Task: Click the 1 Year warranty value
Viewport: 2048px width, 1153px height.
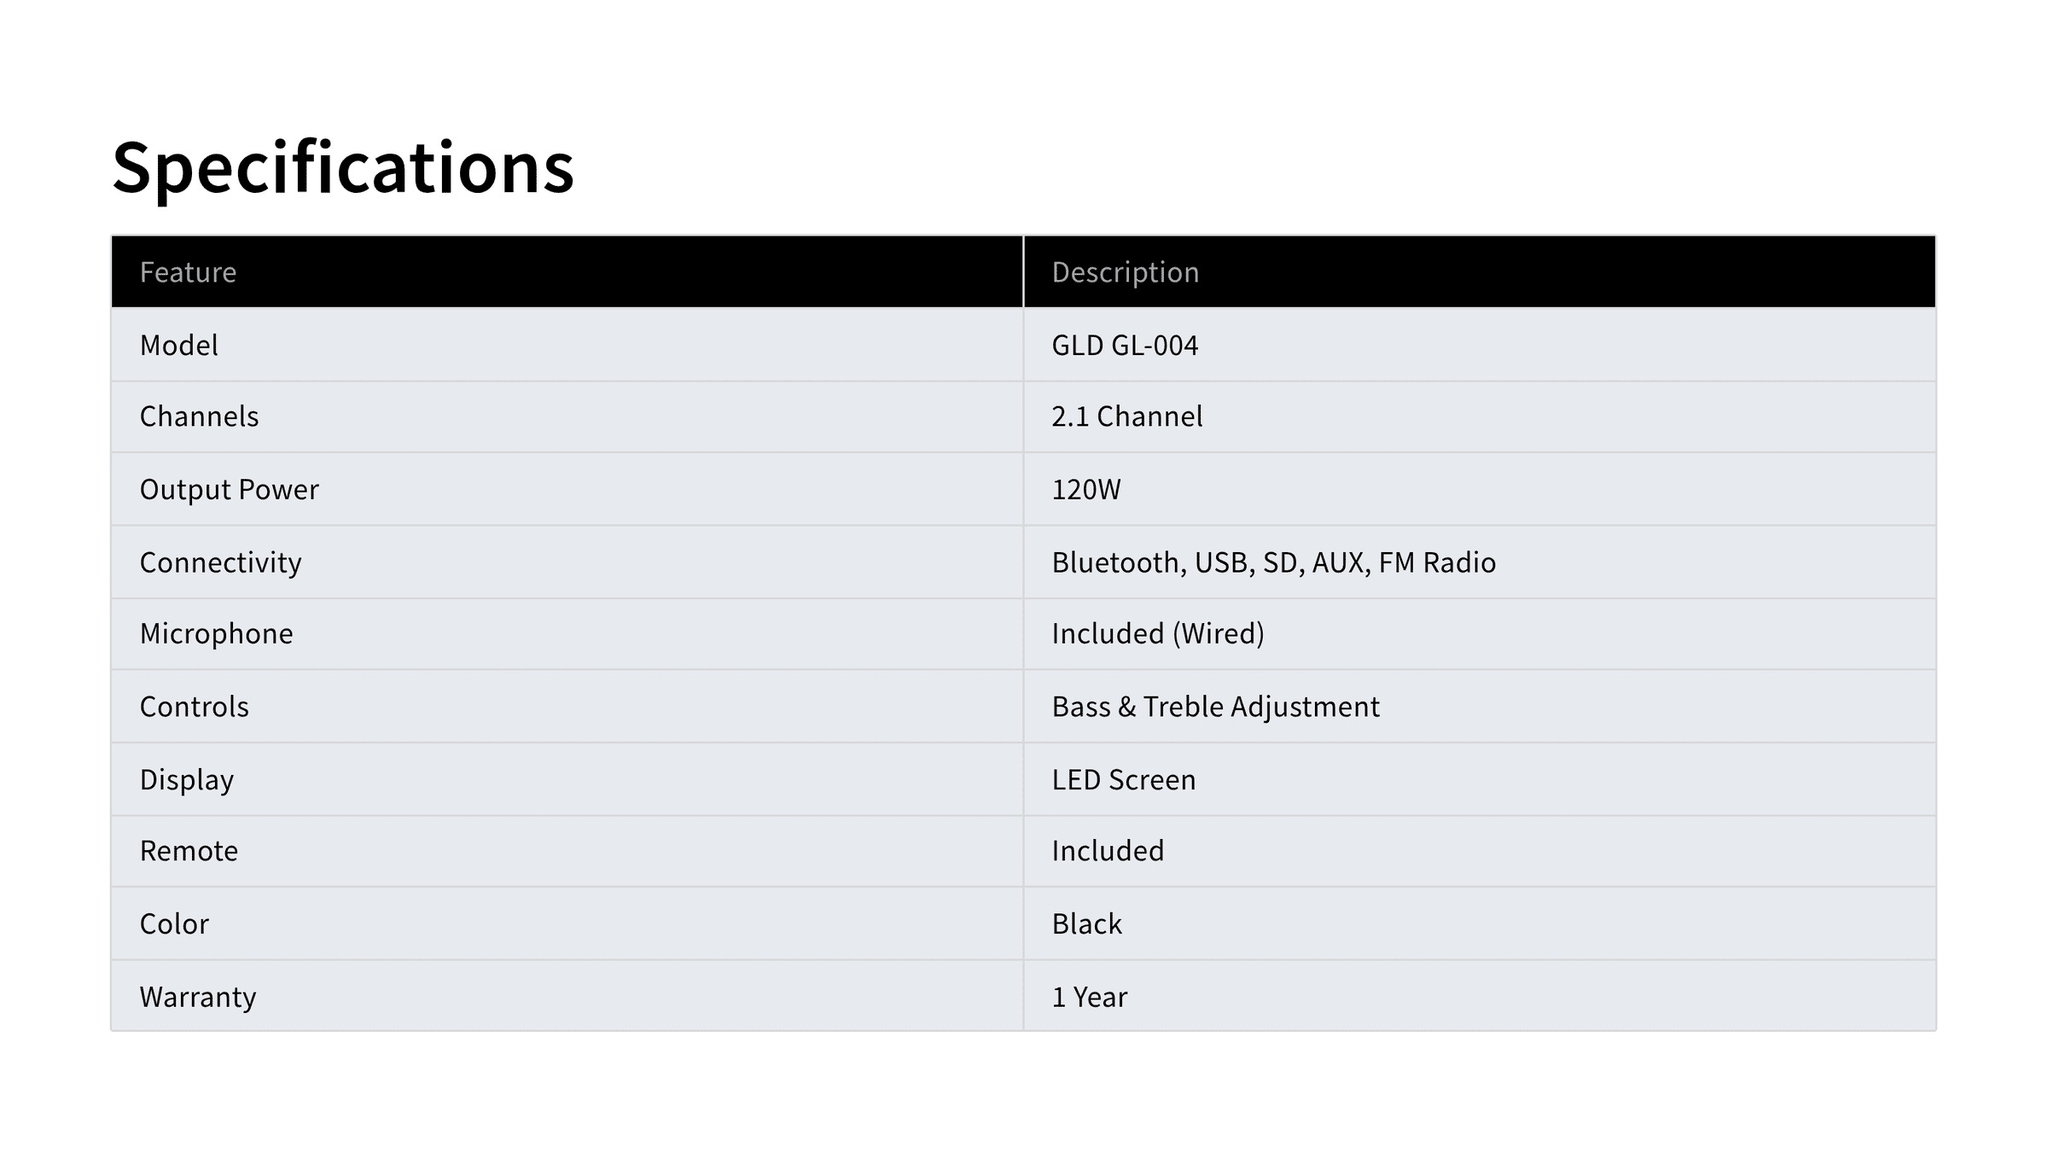Action: tap(1089, 996)
